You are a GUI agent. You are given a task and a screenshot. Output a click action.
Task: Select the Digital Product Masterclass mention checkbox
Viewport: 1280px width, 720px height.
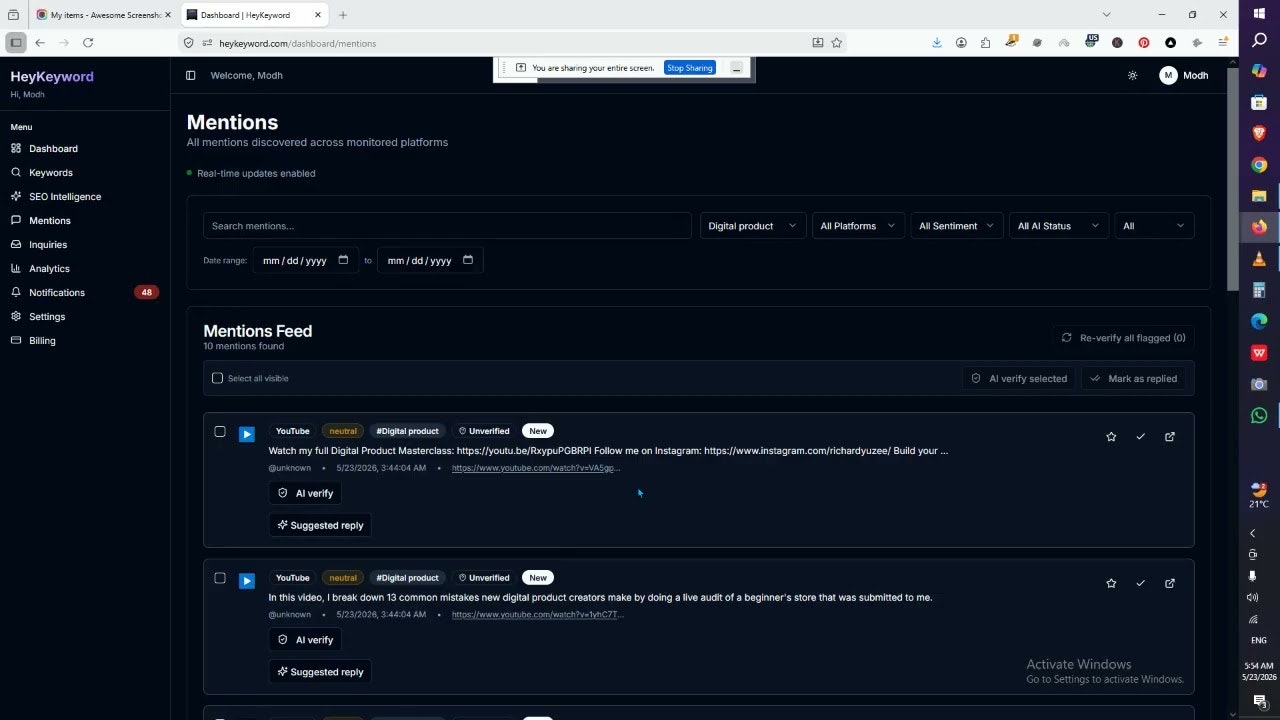point(220,431)
